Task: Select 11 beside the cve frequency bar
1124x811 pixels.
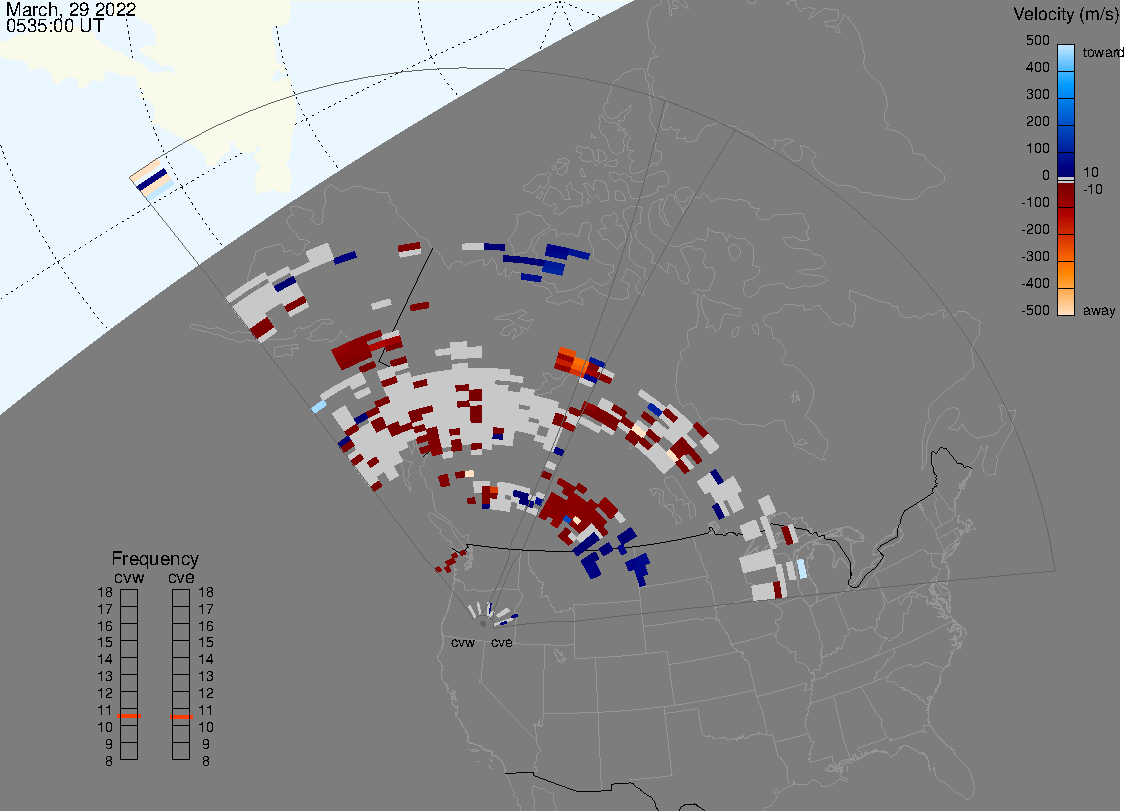Action: (x=206, y=710)
